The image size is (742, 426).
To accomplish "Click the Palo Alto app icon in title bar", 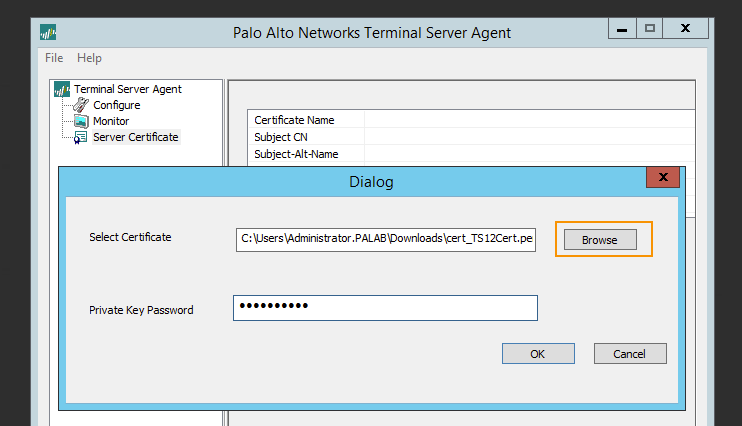I will pyautogui.click(x=48, y=32).
